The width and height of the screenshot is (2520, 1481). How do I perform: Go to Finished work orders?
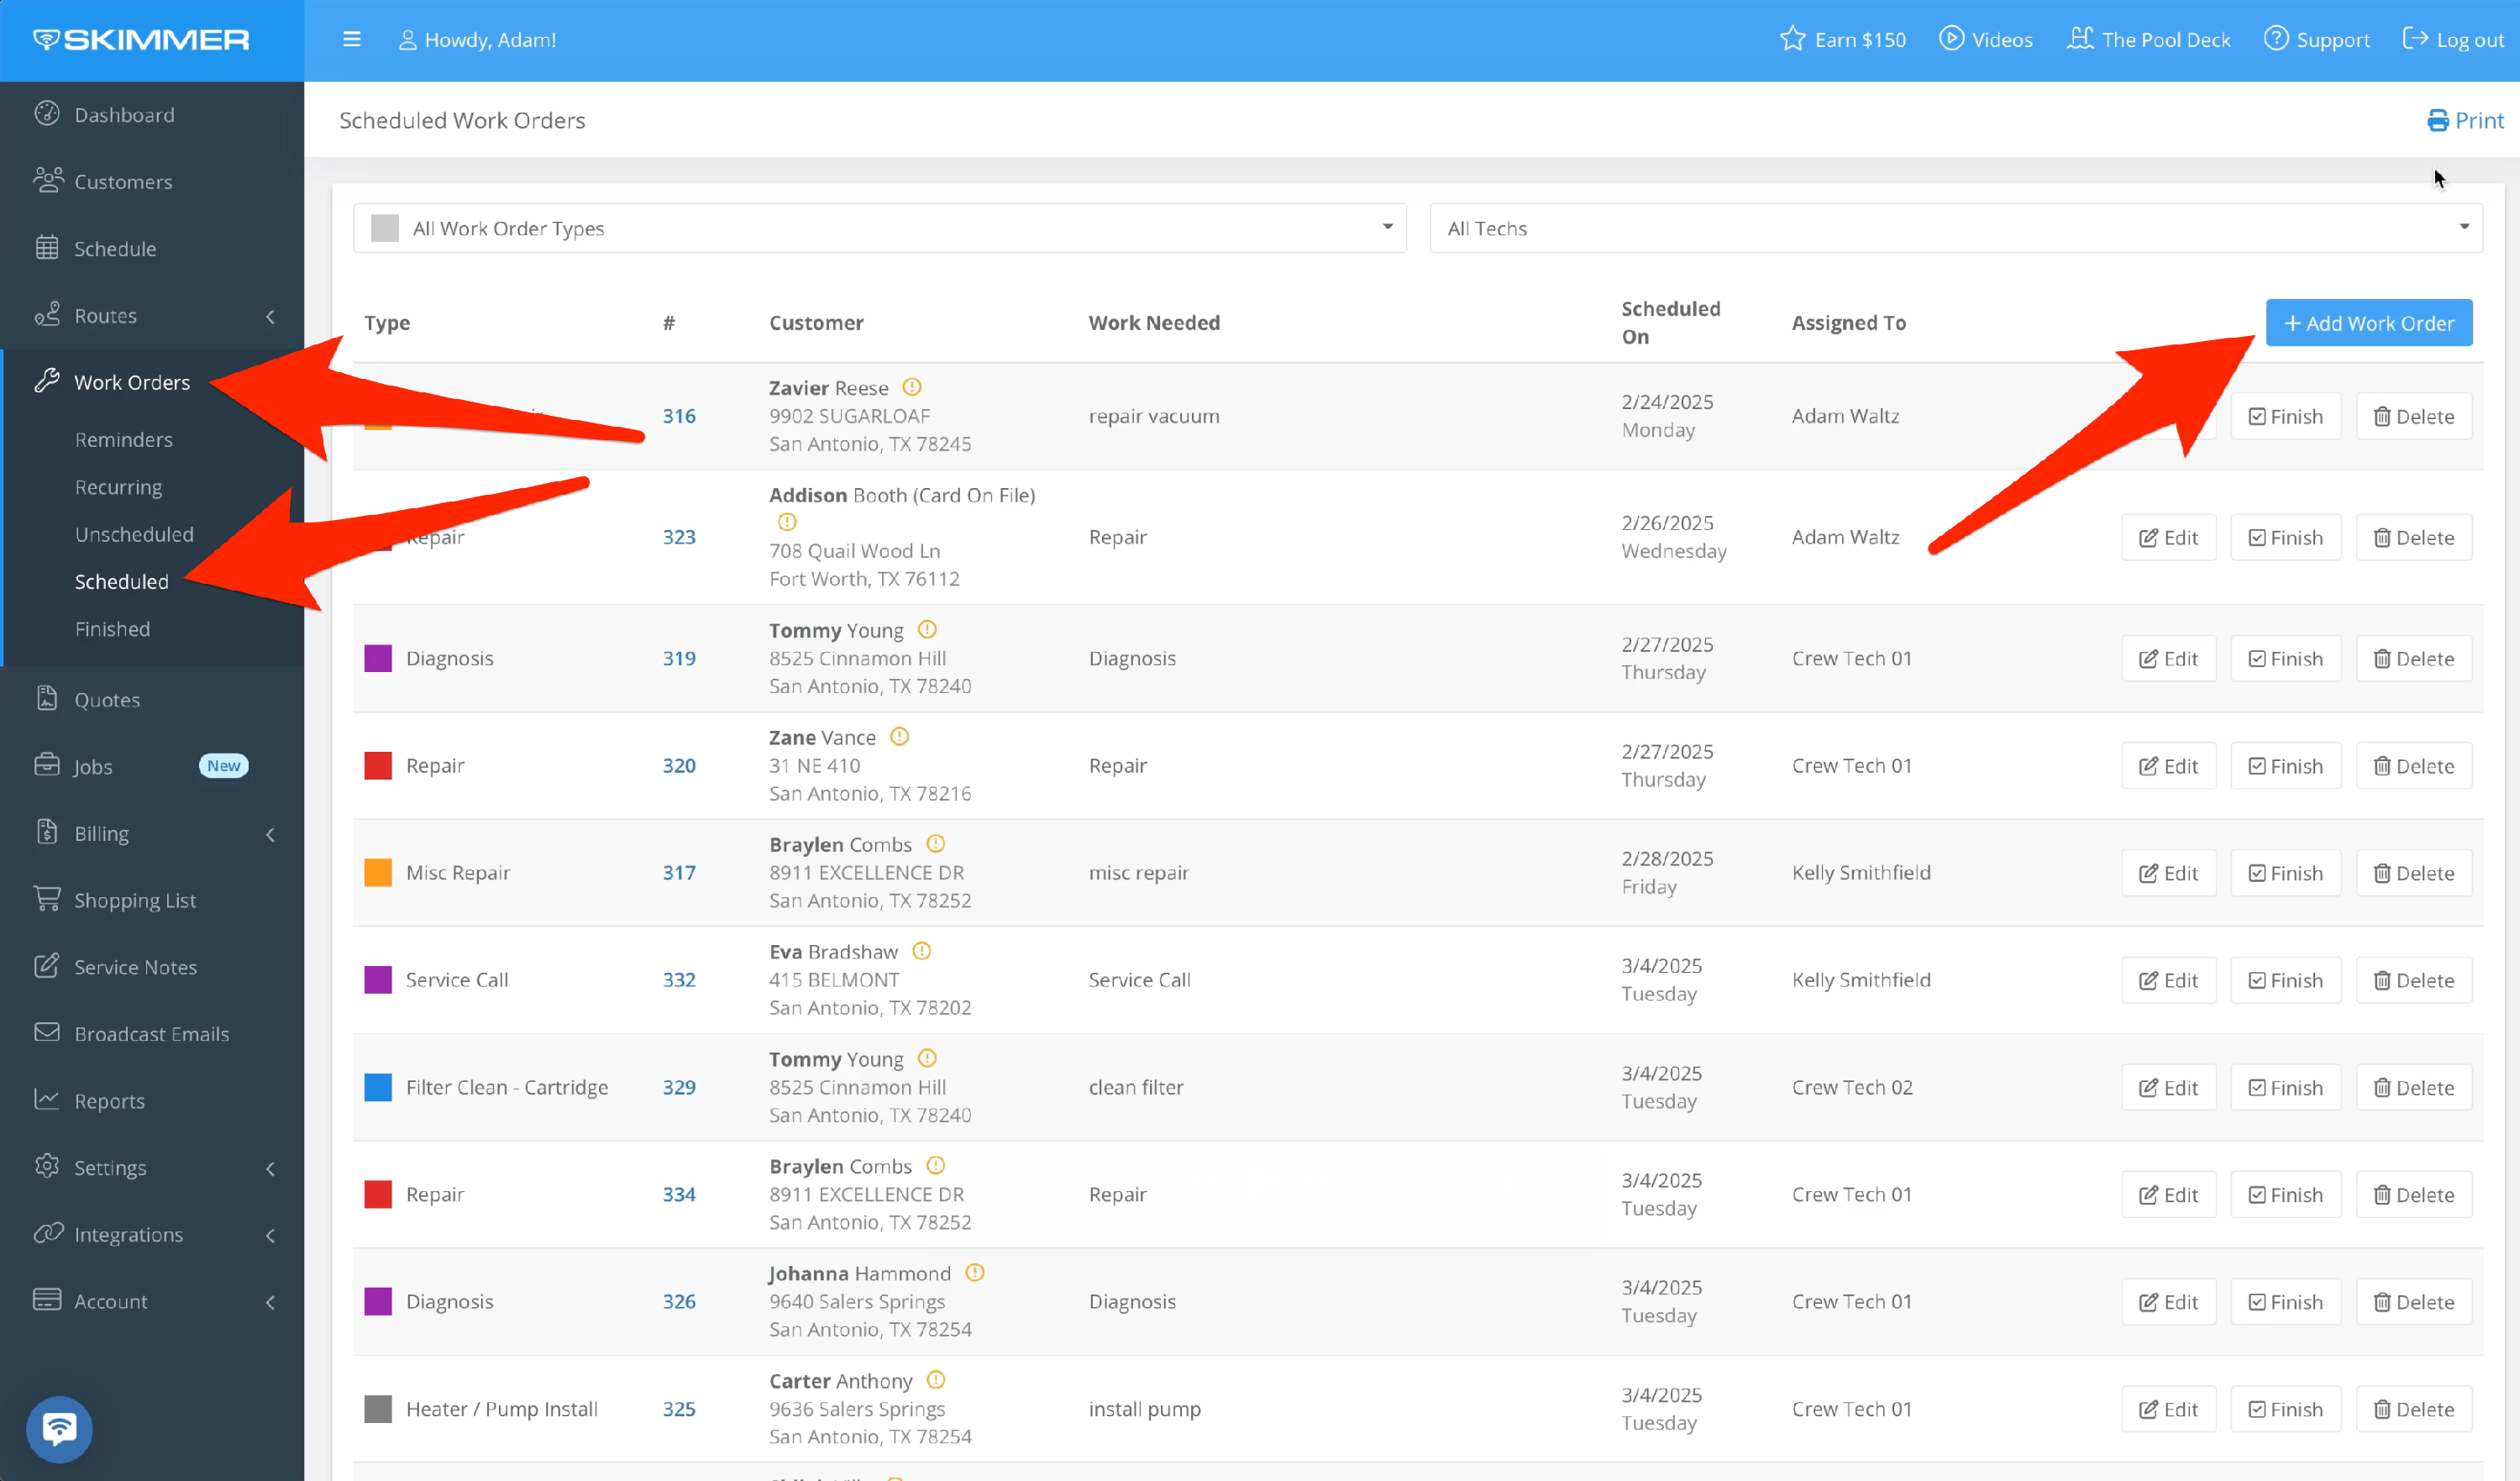pos(112,629)
